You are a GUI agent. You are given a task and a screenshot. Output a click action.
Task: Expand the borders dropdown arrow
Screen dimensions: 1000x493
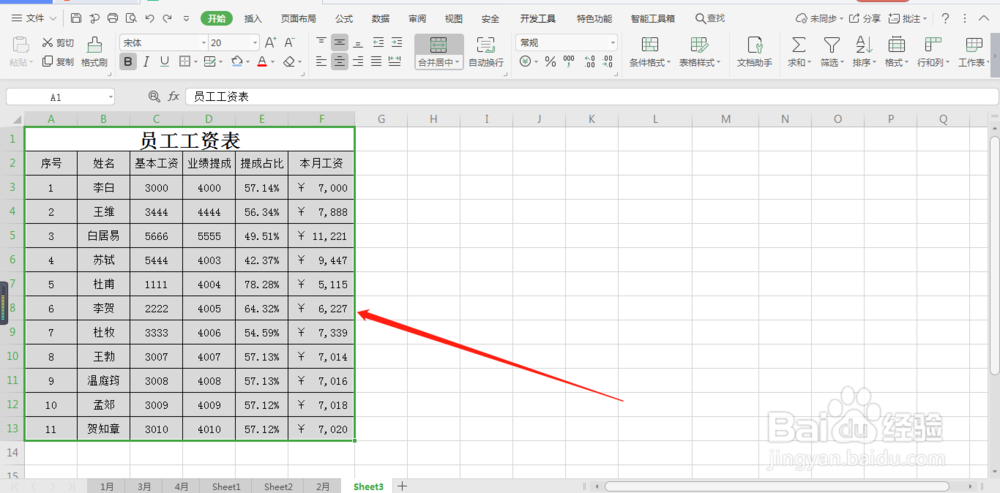195,62
